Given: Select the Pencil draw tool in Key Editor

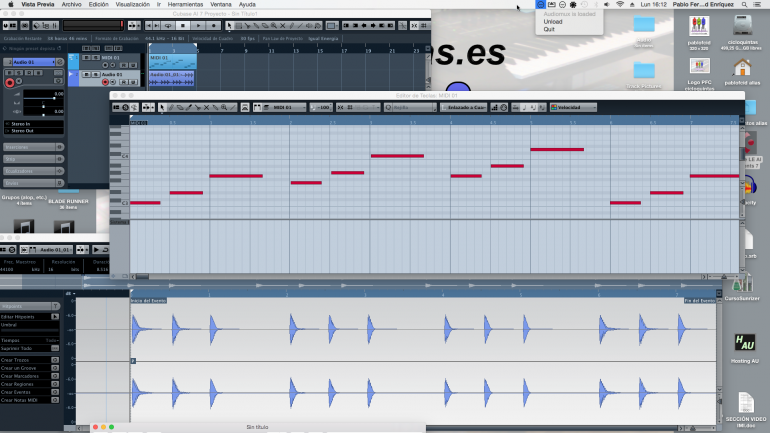Looking at the screenshot, I should (171, 107).
